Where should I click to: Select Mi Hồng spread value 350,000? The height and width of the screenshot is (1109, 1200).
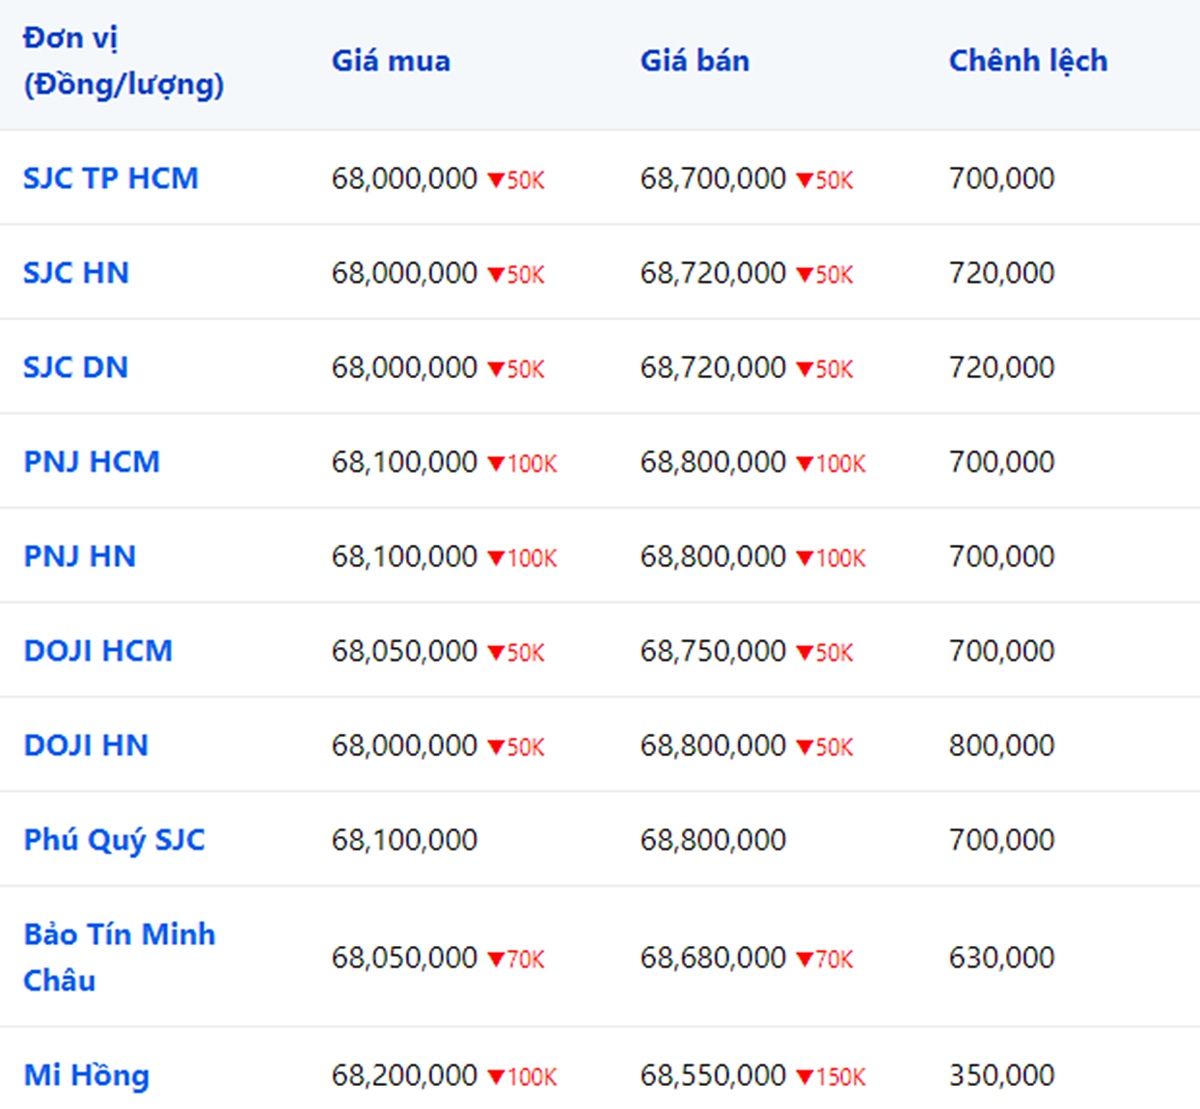1002,1076
